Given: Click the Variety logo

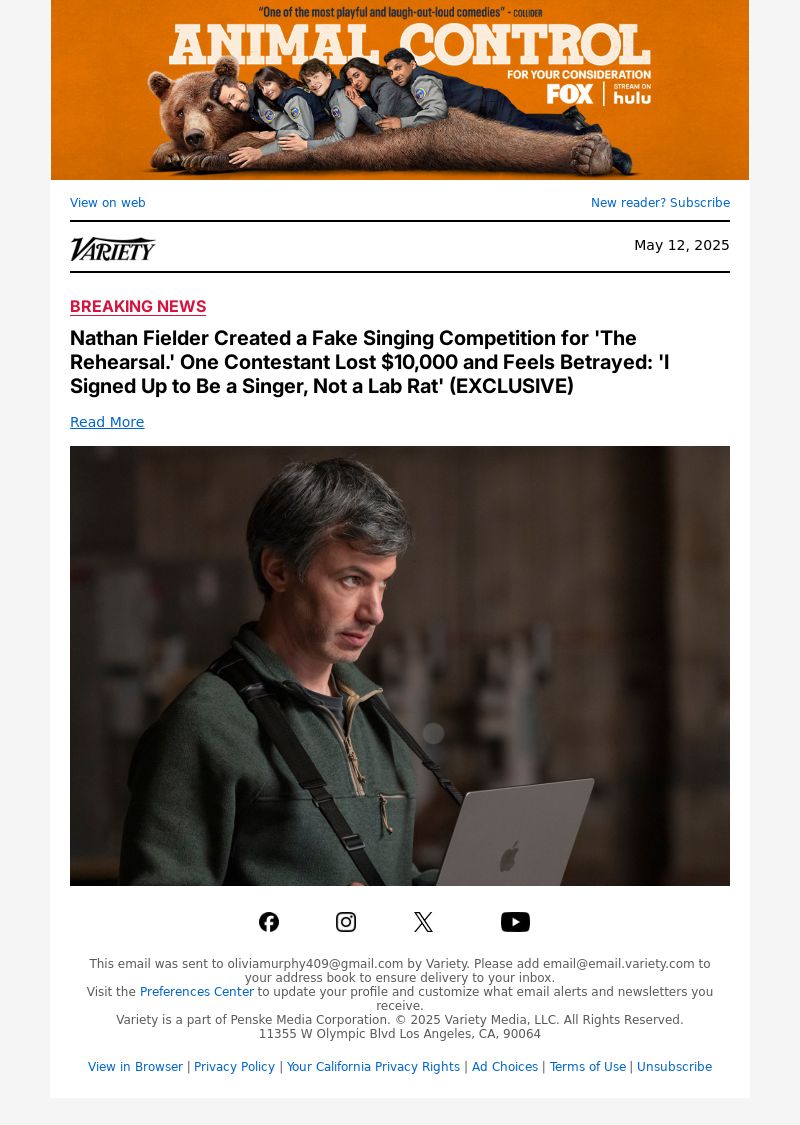Looking at the screenshot, I should point(113,249).
